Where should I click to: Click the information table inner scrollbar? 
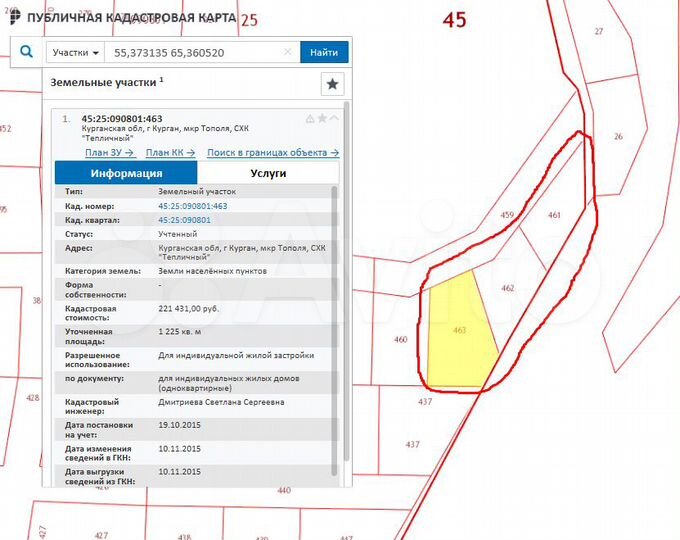pyautogui.click(x=334, y=330)
